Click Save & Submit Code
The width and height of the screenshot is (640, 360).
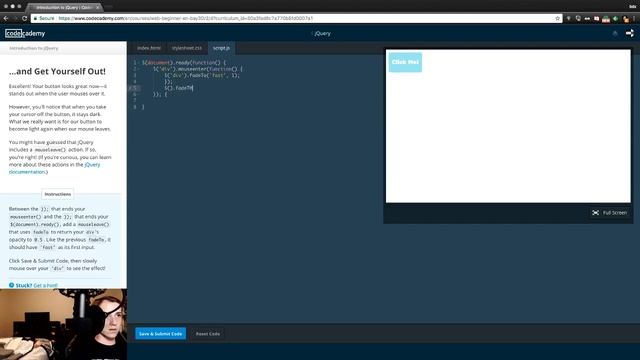[x=160, y=333]
